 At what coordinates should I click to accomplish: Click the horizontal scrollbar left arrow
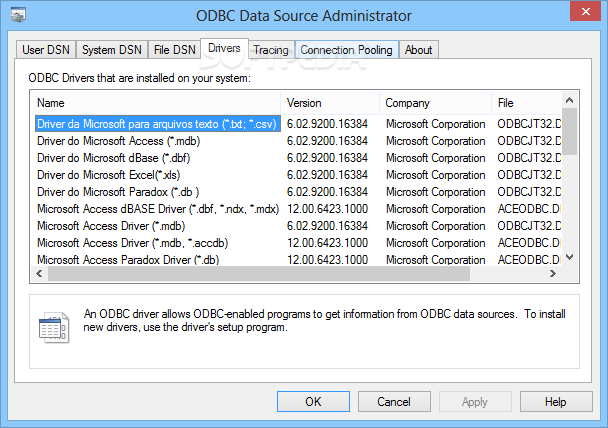coord(39,274)
